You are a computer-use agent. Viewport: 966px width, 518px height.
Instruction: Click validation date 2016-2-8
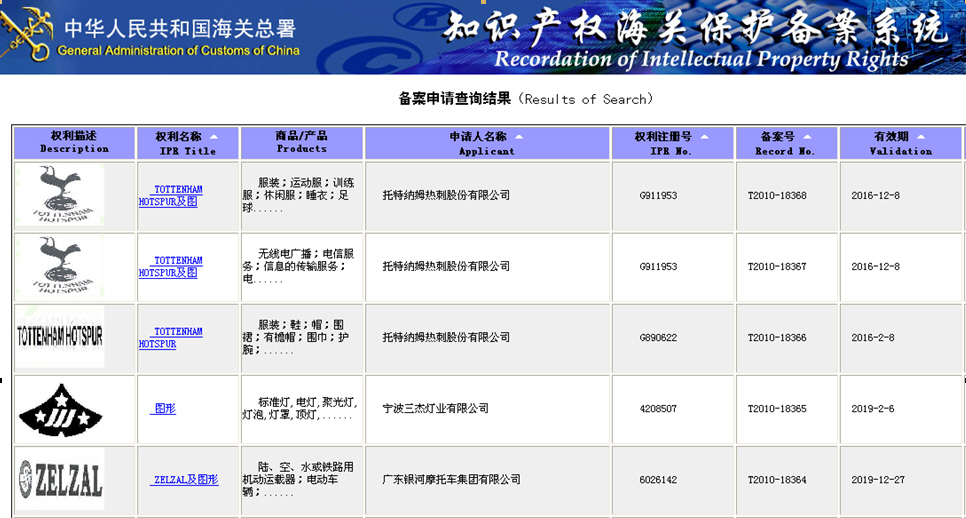click(x=873, y=338)
